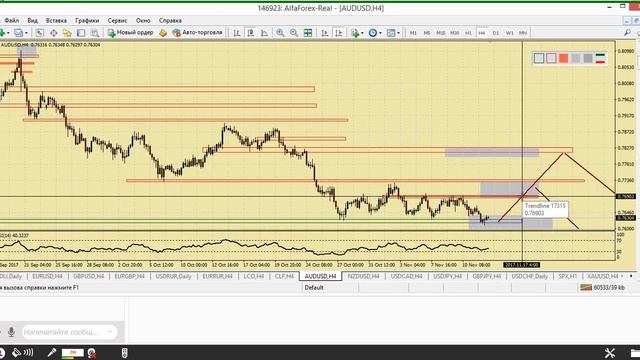Select the M30 timeframe
The image size is (640, 360).
(x=454, y=33)
